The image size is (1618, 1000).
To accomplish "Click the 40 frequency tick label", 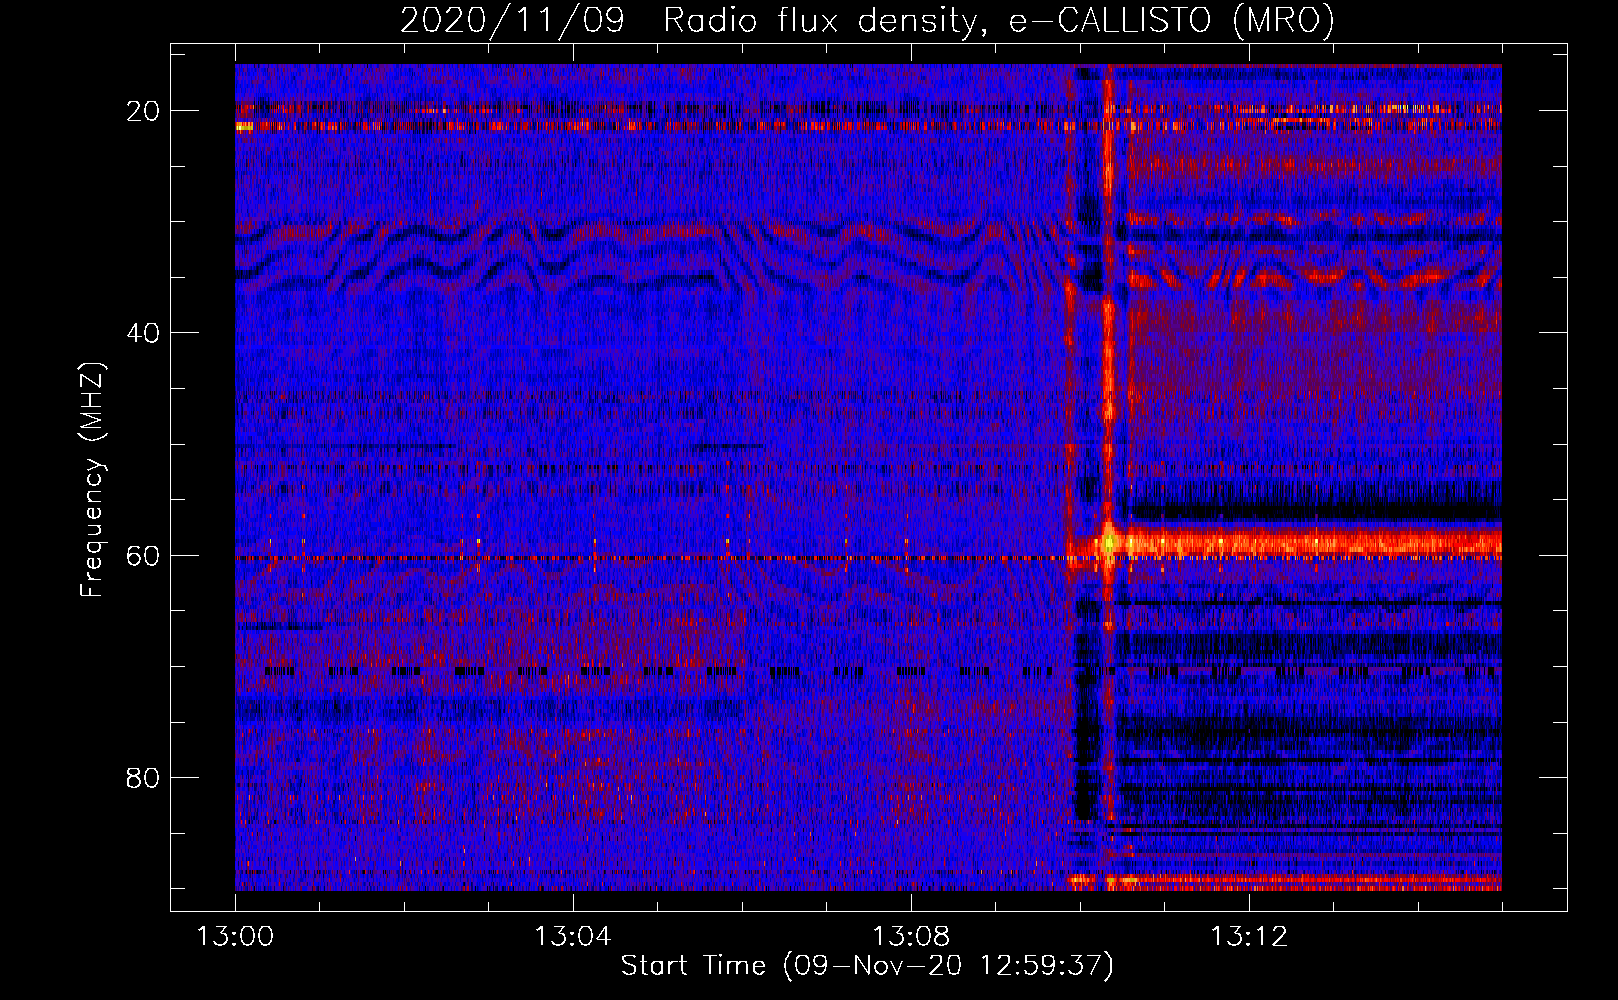I will click(x=143, y=333).
